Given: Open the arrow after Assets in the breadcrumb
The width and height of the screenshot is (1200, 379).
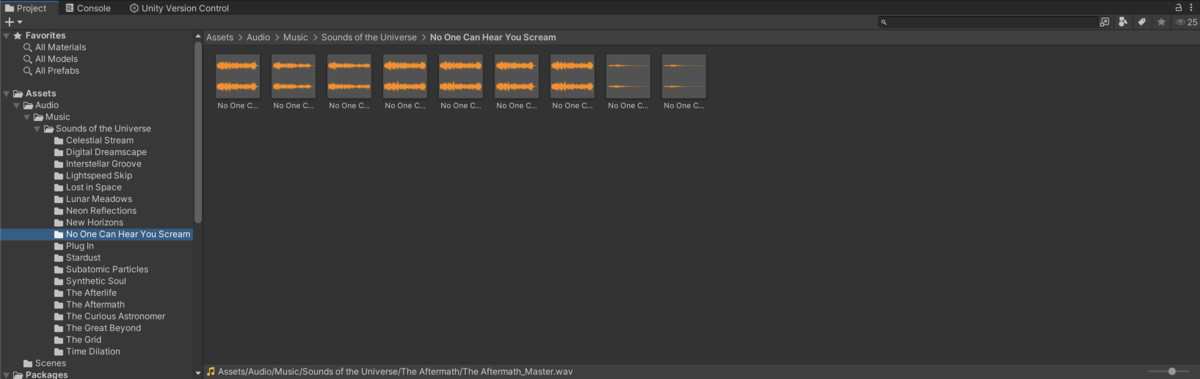Looking at the screenshot, I should pos(240,37).
